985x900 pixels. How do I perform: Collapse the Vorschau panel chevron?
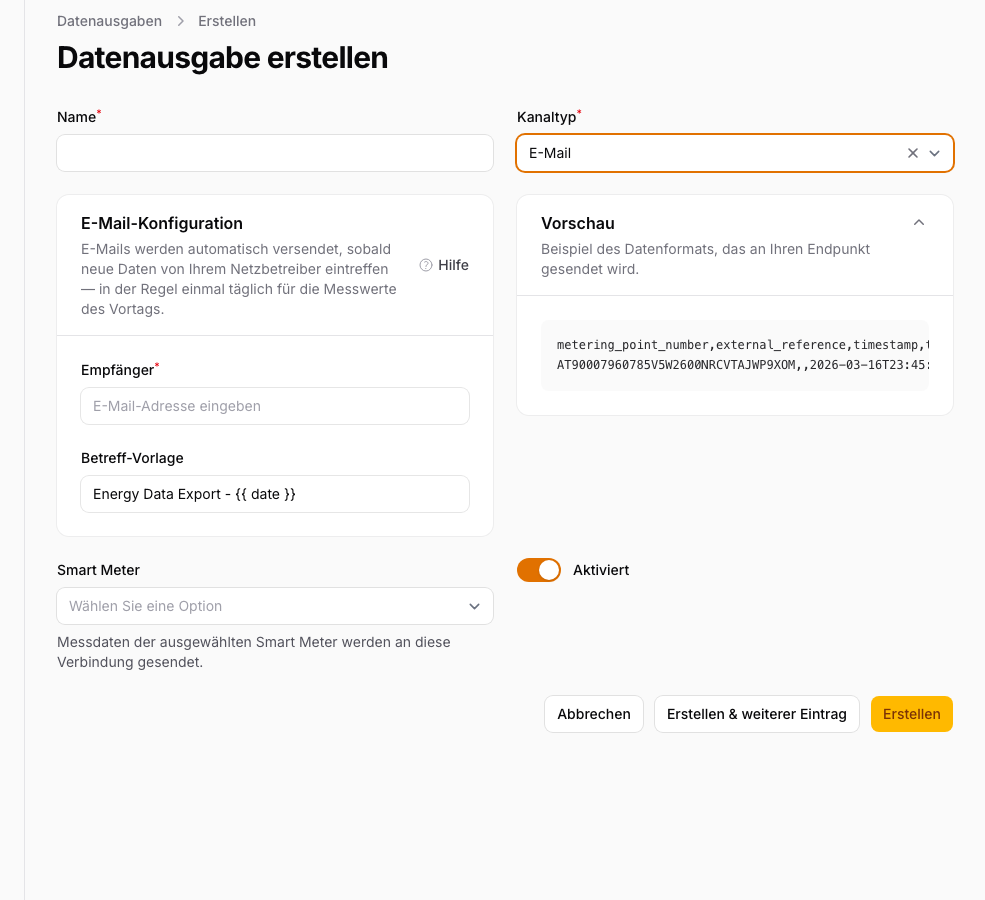pos(918,223)
